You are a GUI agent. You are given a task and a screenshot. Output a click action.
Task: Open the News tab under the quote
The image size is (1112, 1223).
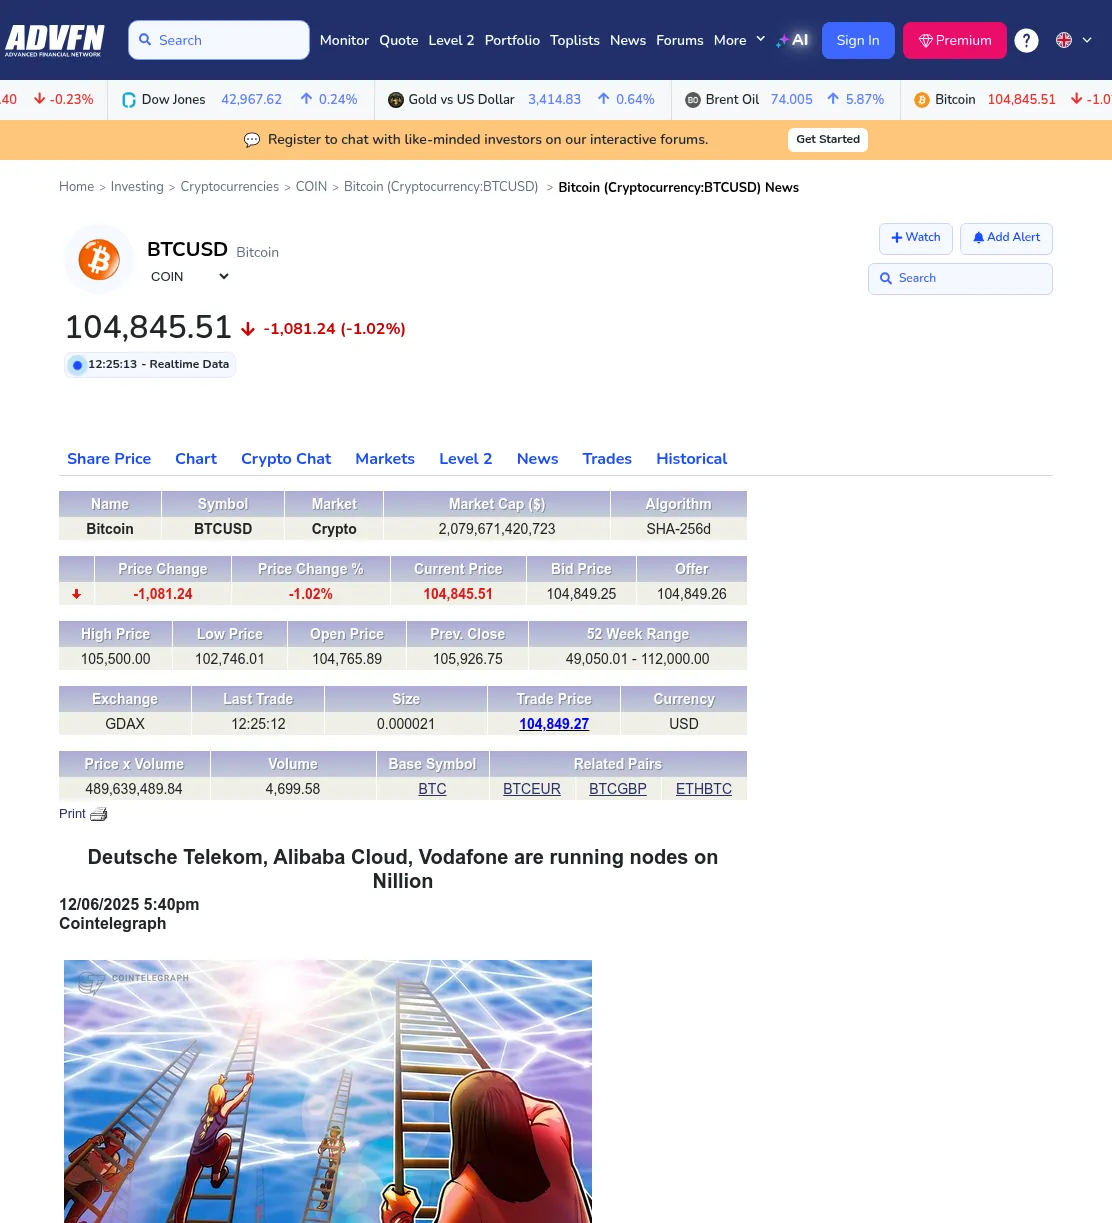[538, 459]
